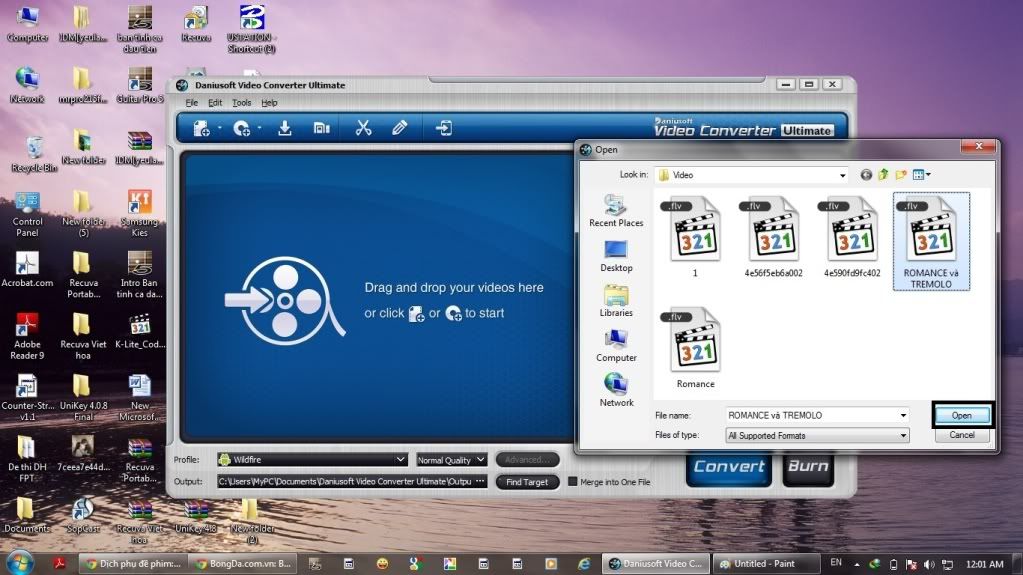Open SopCast desktop icon
Image resolution: width=1023 pixels, height=575 pixels.
(x=83, y=516)
